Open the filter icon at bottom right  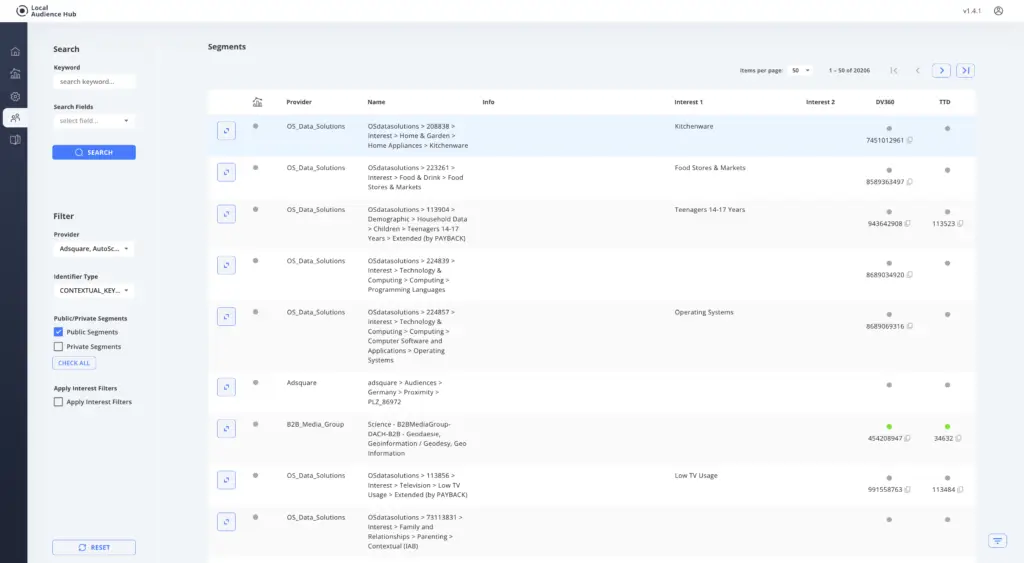click(997, 540)
